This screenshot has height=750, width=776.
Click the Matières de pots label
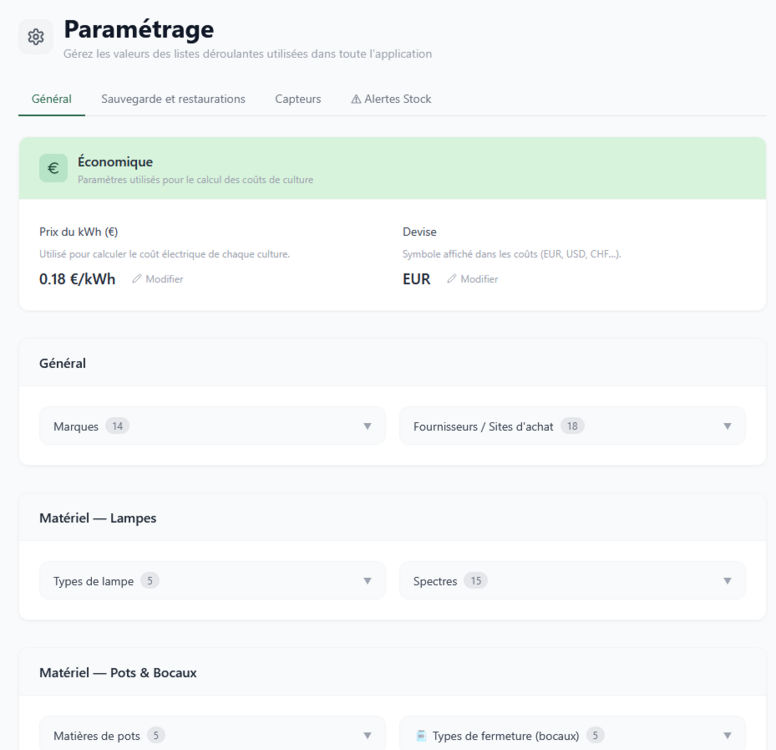(x=97, y=736)
